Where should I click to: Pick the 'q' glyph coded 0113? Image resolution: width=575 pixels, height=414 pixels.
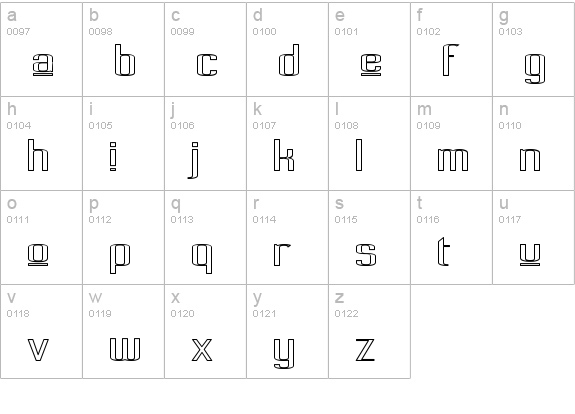pos(205,237)
